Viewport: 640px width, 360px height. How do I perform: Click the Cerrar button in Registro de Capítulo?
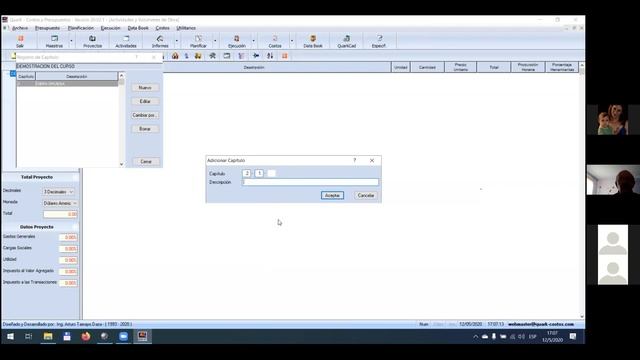[x=146, y=162]
